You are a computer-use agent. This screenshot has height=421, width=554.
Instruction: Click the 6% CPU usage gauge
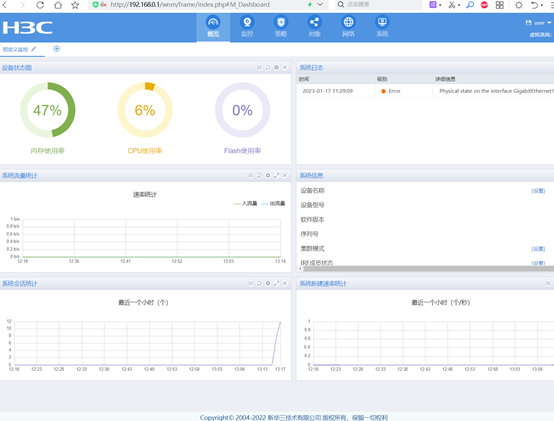pyautogui.click(x=145, y=110)
